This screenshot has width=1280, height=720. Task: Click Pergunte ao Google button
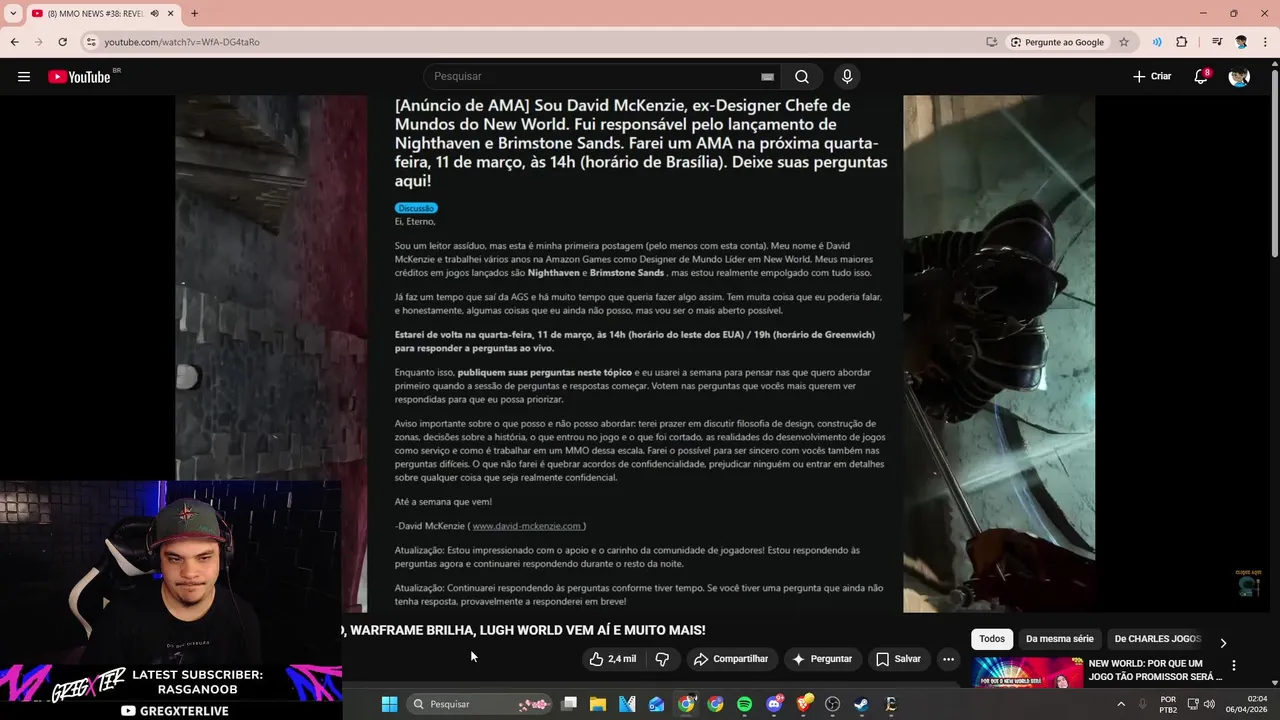[x=1057, y=42]
